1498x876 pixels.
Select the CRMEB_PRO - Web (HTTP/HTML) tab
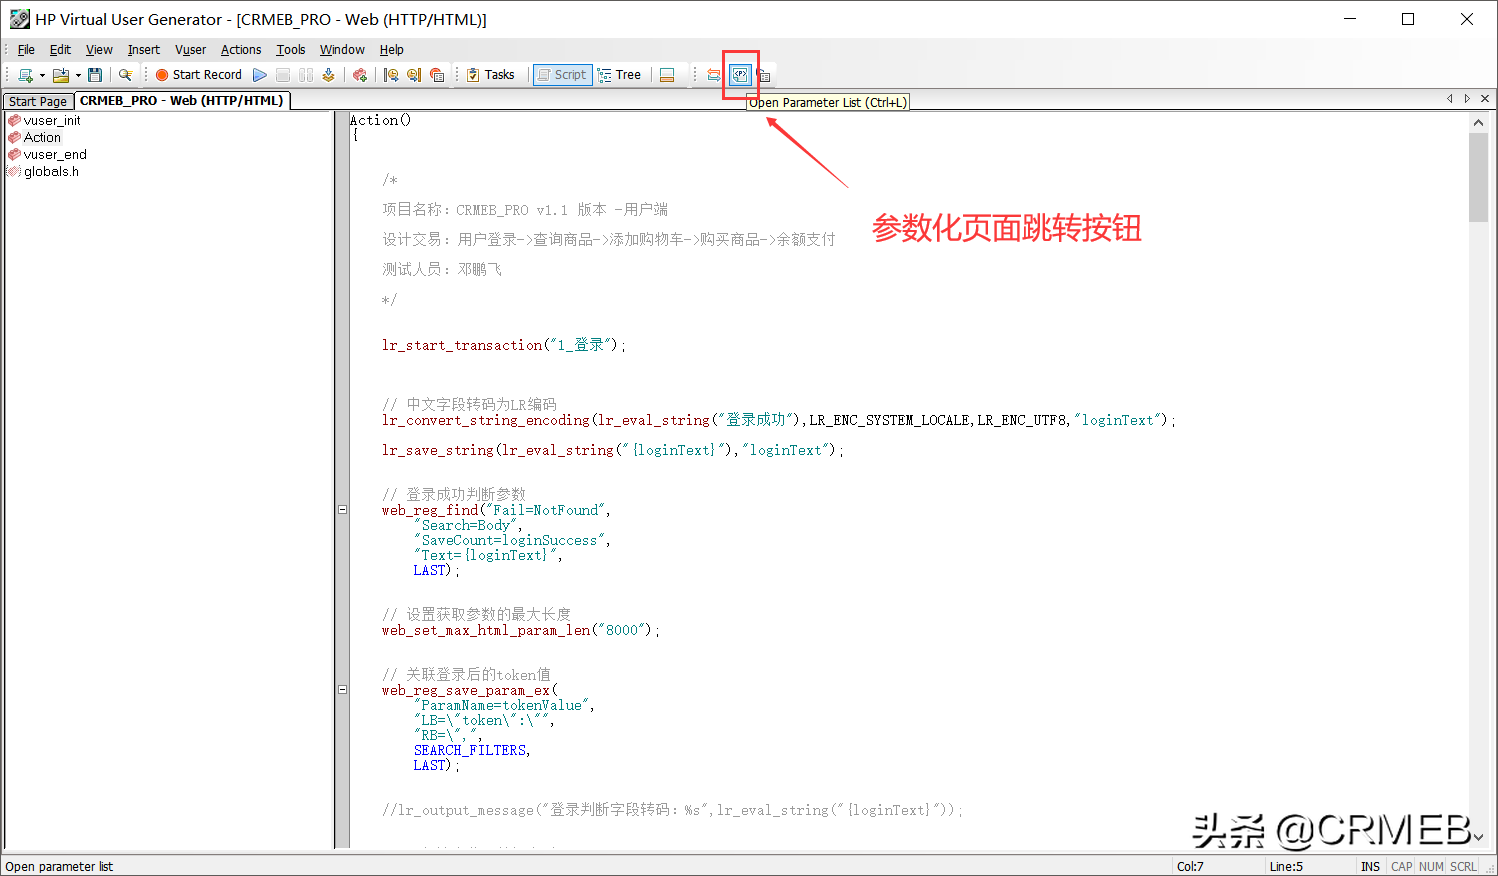181,100
